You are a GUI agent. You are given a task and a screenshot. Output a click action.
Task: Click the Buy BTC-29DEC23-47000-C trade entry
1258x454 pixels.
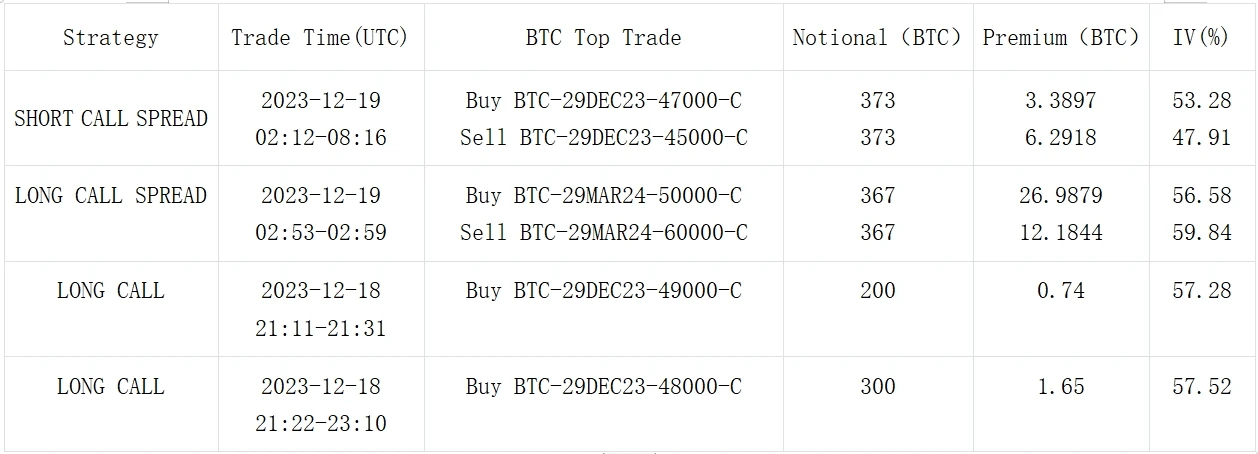pos(604,100)
